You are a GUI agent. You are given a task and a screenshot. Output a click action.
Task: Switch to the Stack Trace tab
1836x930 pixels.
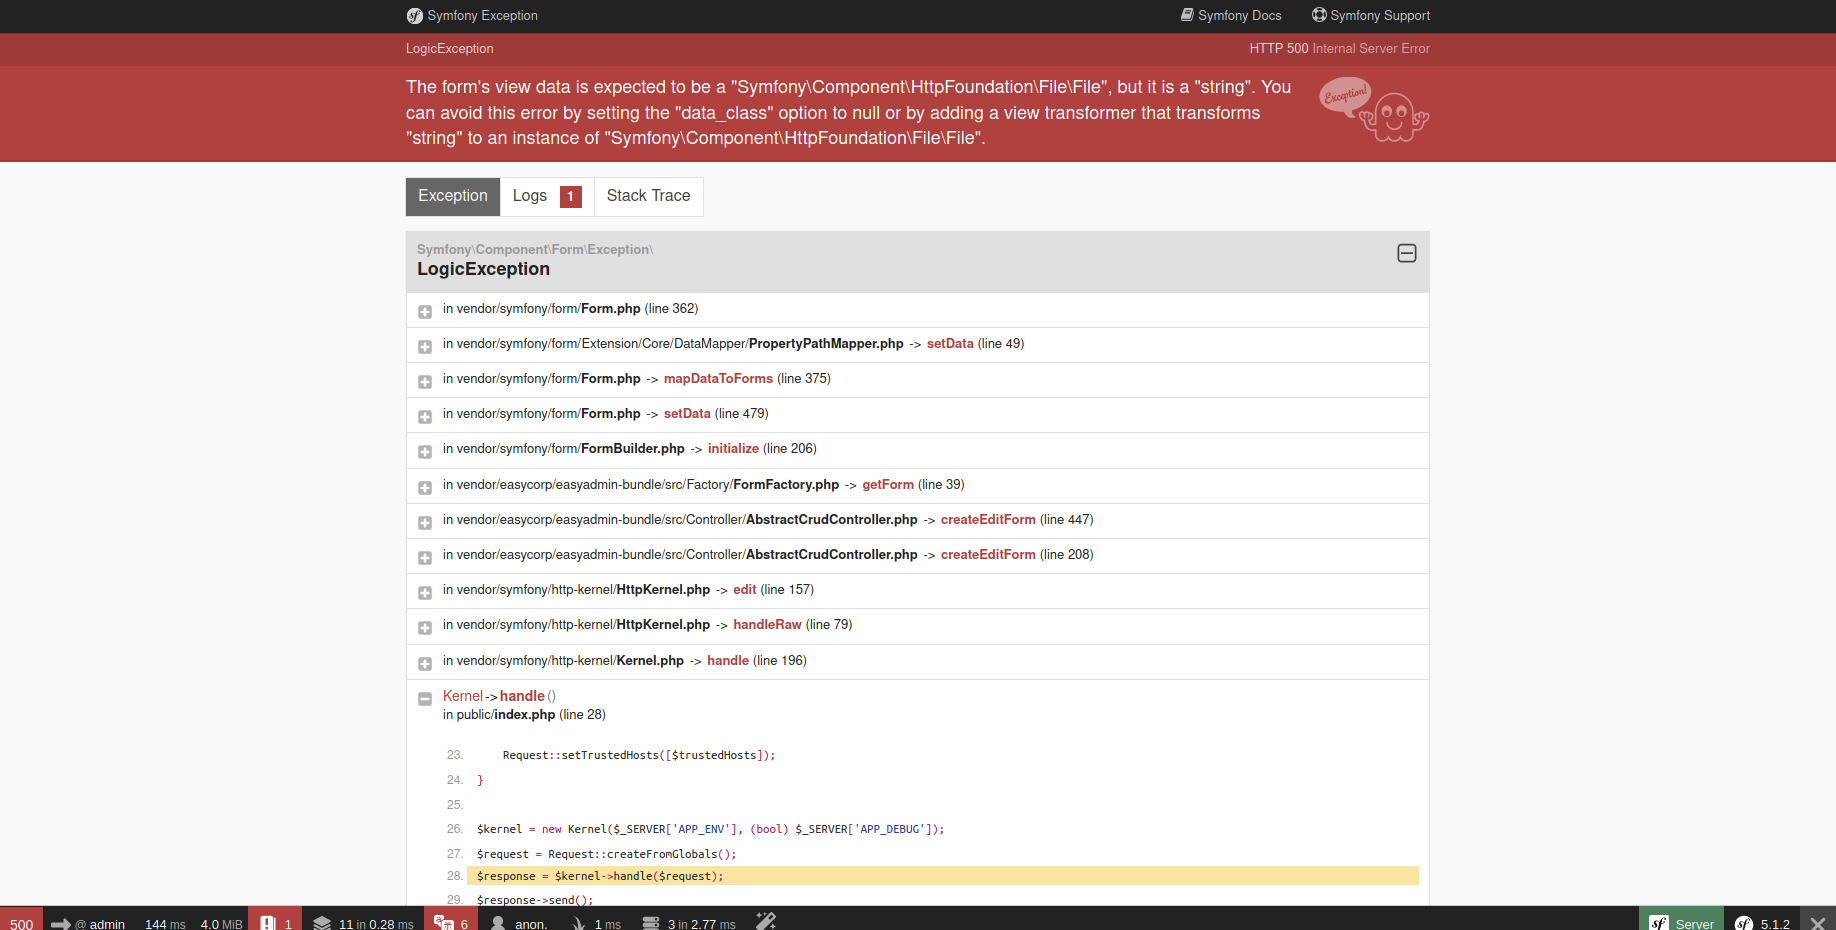pyautogui.click(x=648, y=196)
